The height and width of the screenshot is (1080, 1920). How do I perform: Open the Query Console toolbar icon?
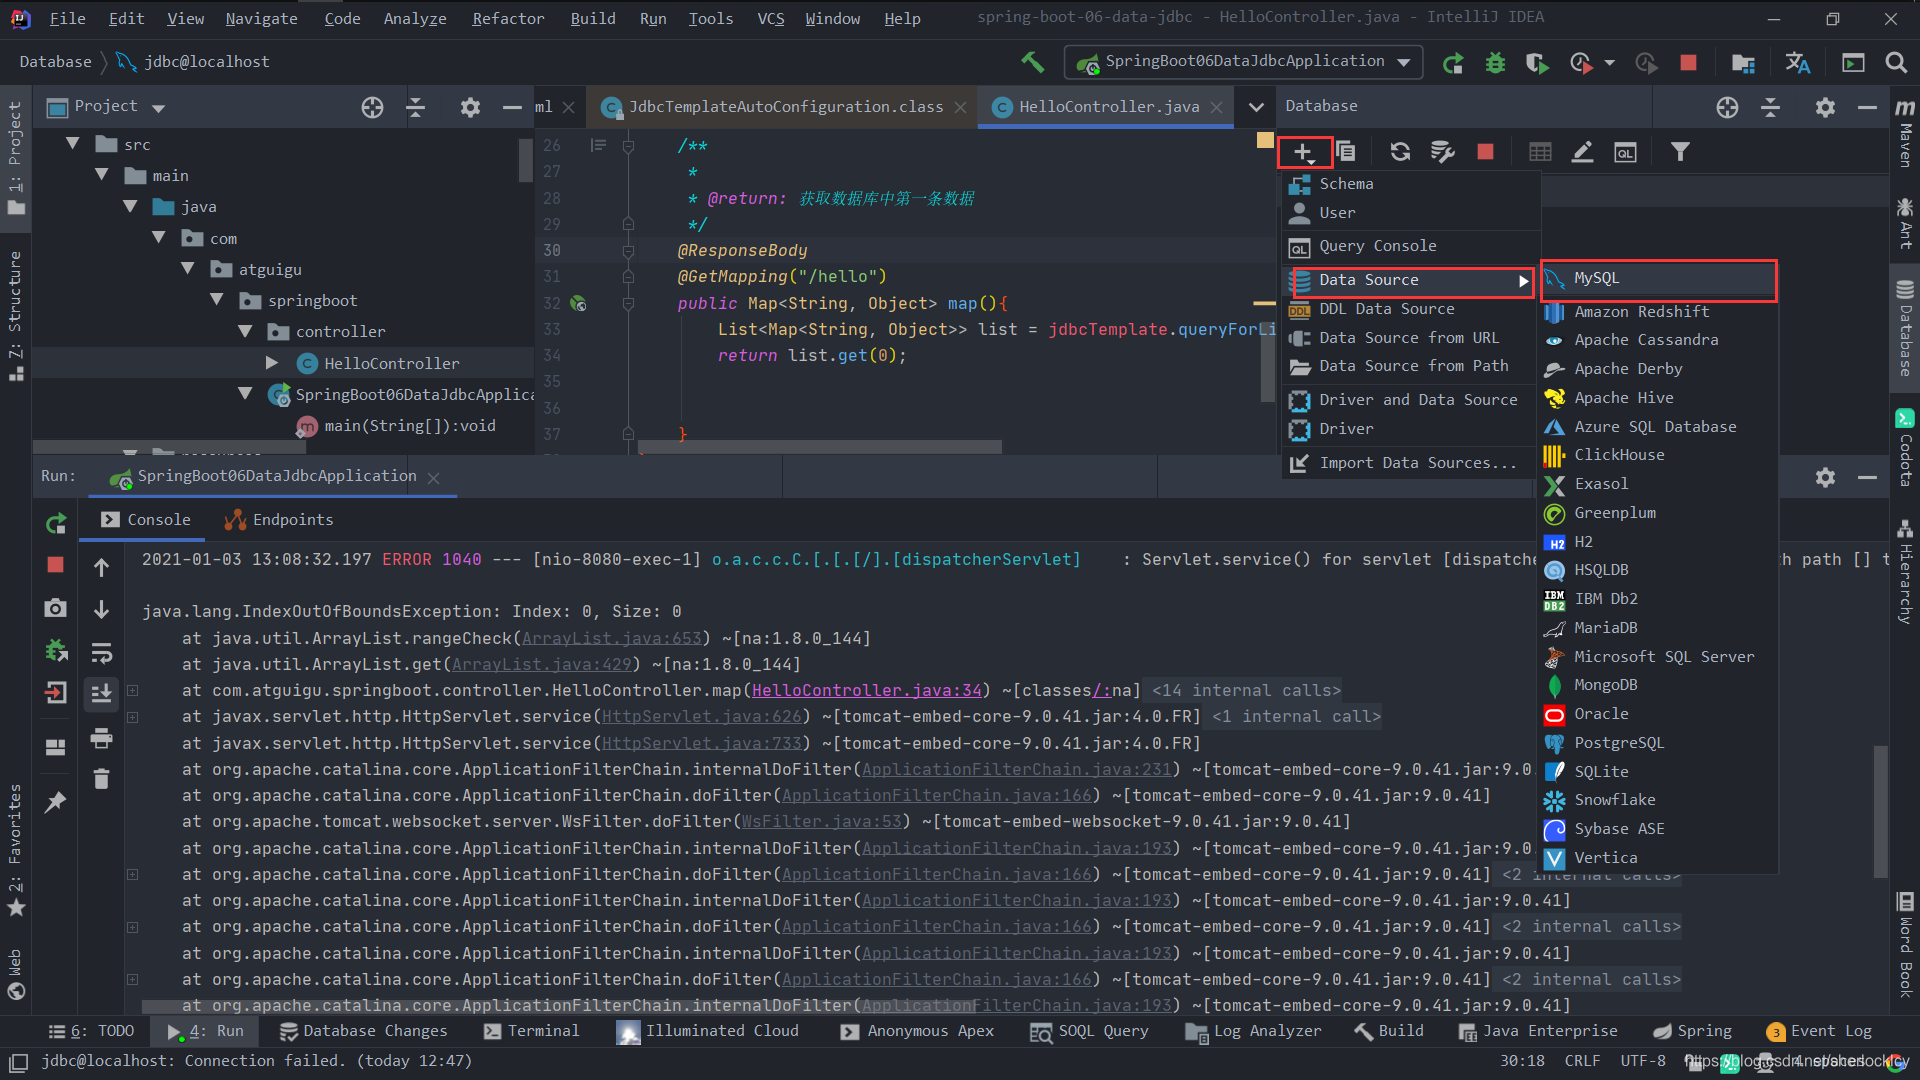pyautogui.click(x=1626, y=152)
